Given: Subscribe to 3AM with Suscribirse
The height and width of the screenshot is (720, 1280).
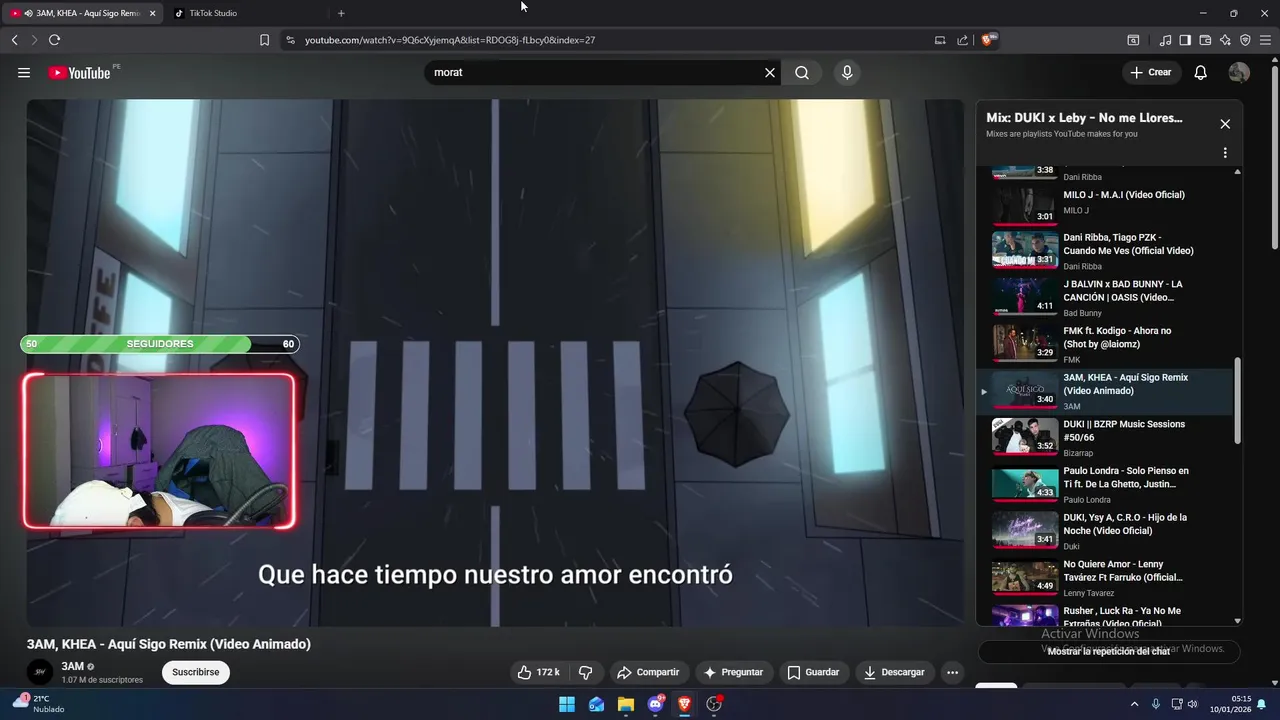Looking at the screenshot, I should [195, 672].
